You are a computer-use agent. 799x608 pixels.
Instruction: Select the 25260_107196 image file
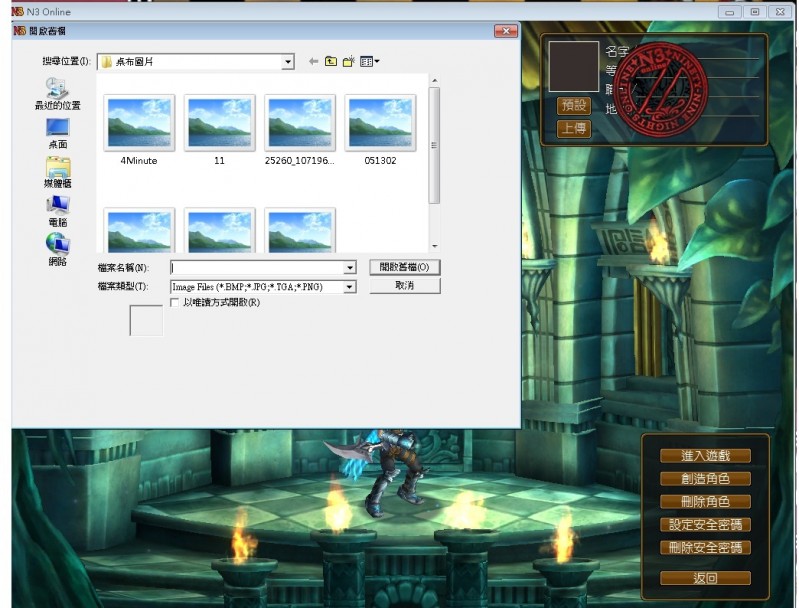point(300,130)
